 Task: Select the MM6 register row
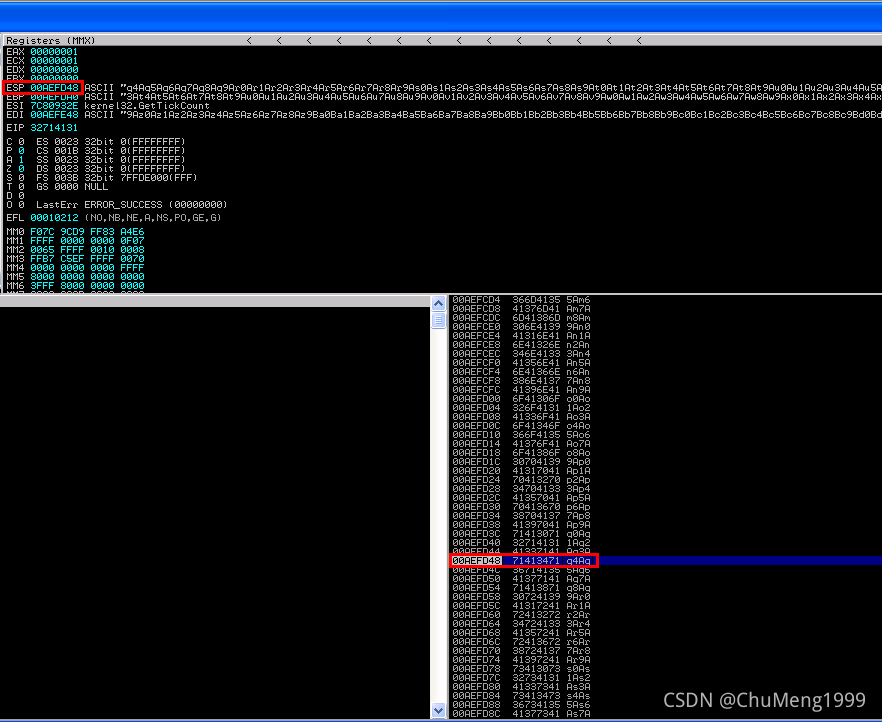click(75, 286)
